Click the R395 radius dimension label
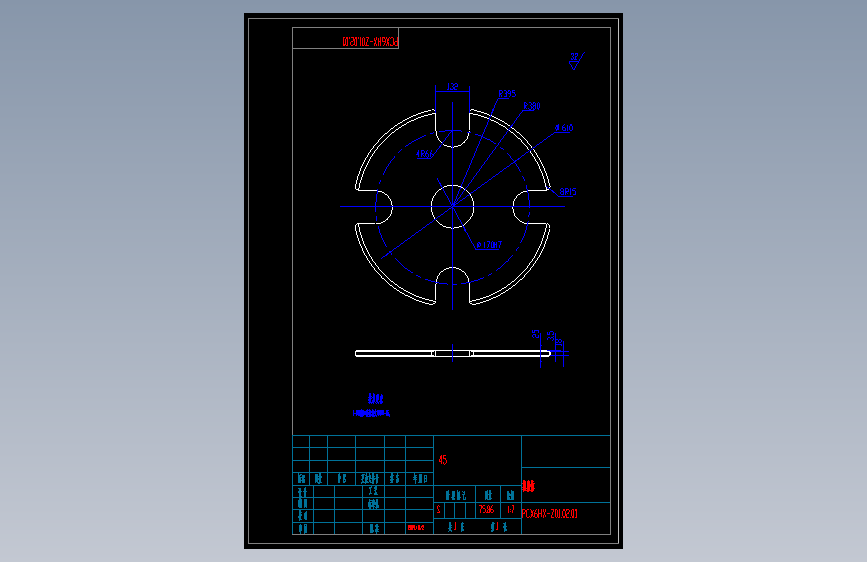This screenshot has width=867, height=562. [x=506, y=93]
